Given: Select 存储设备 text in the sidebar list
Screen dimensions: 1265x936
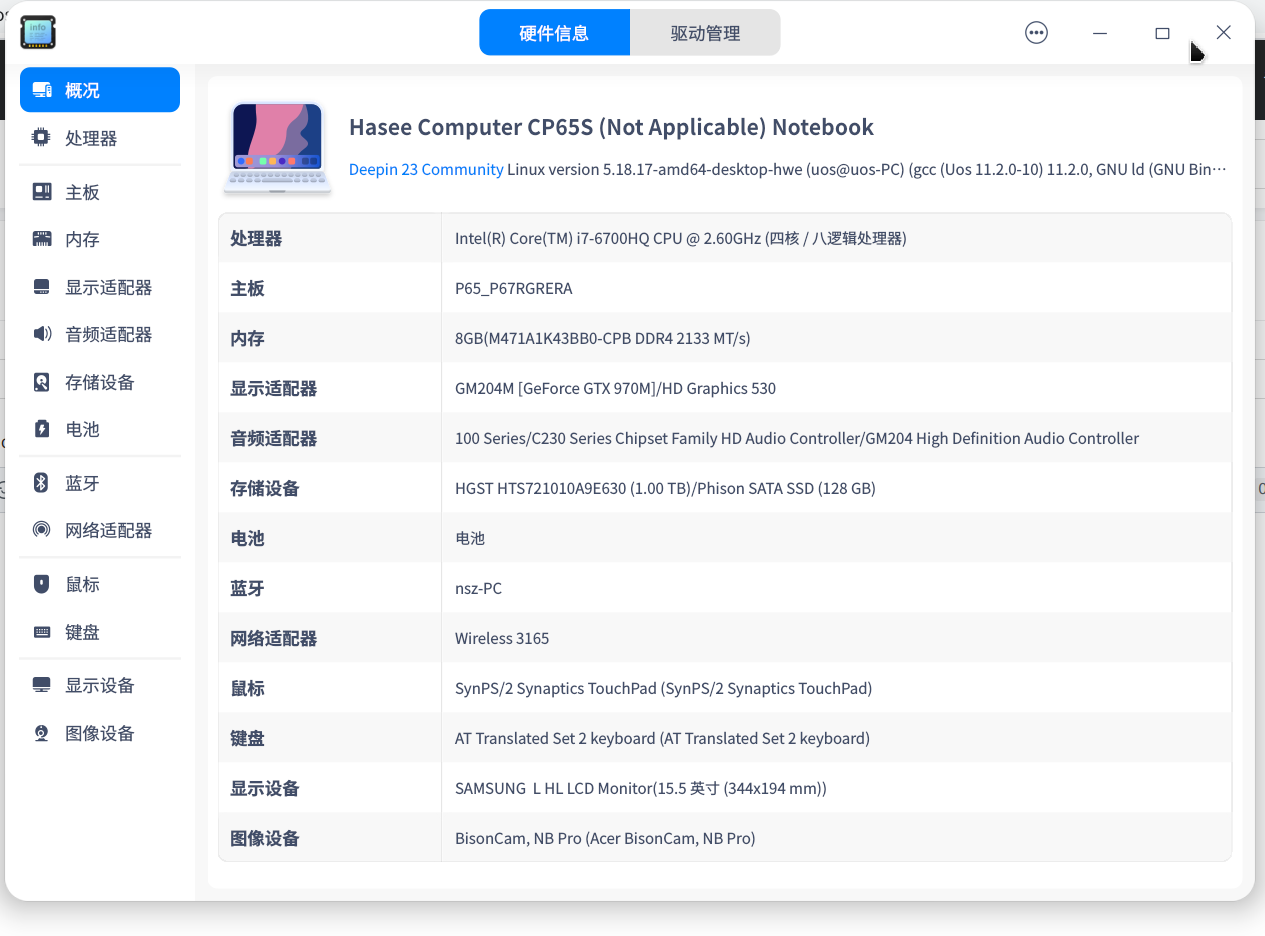Looking at the screenshot, I should [100, 382].
